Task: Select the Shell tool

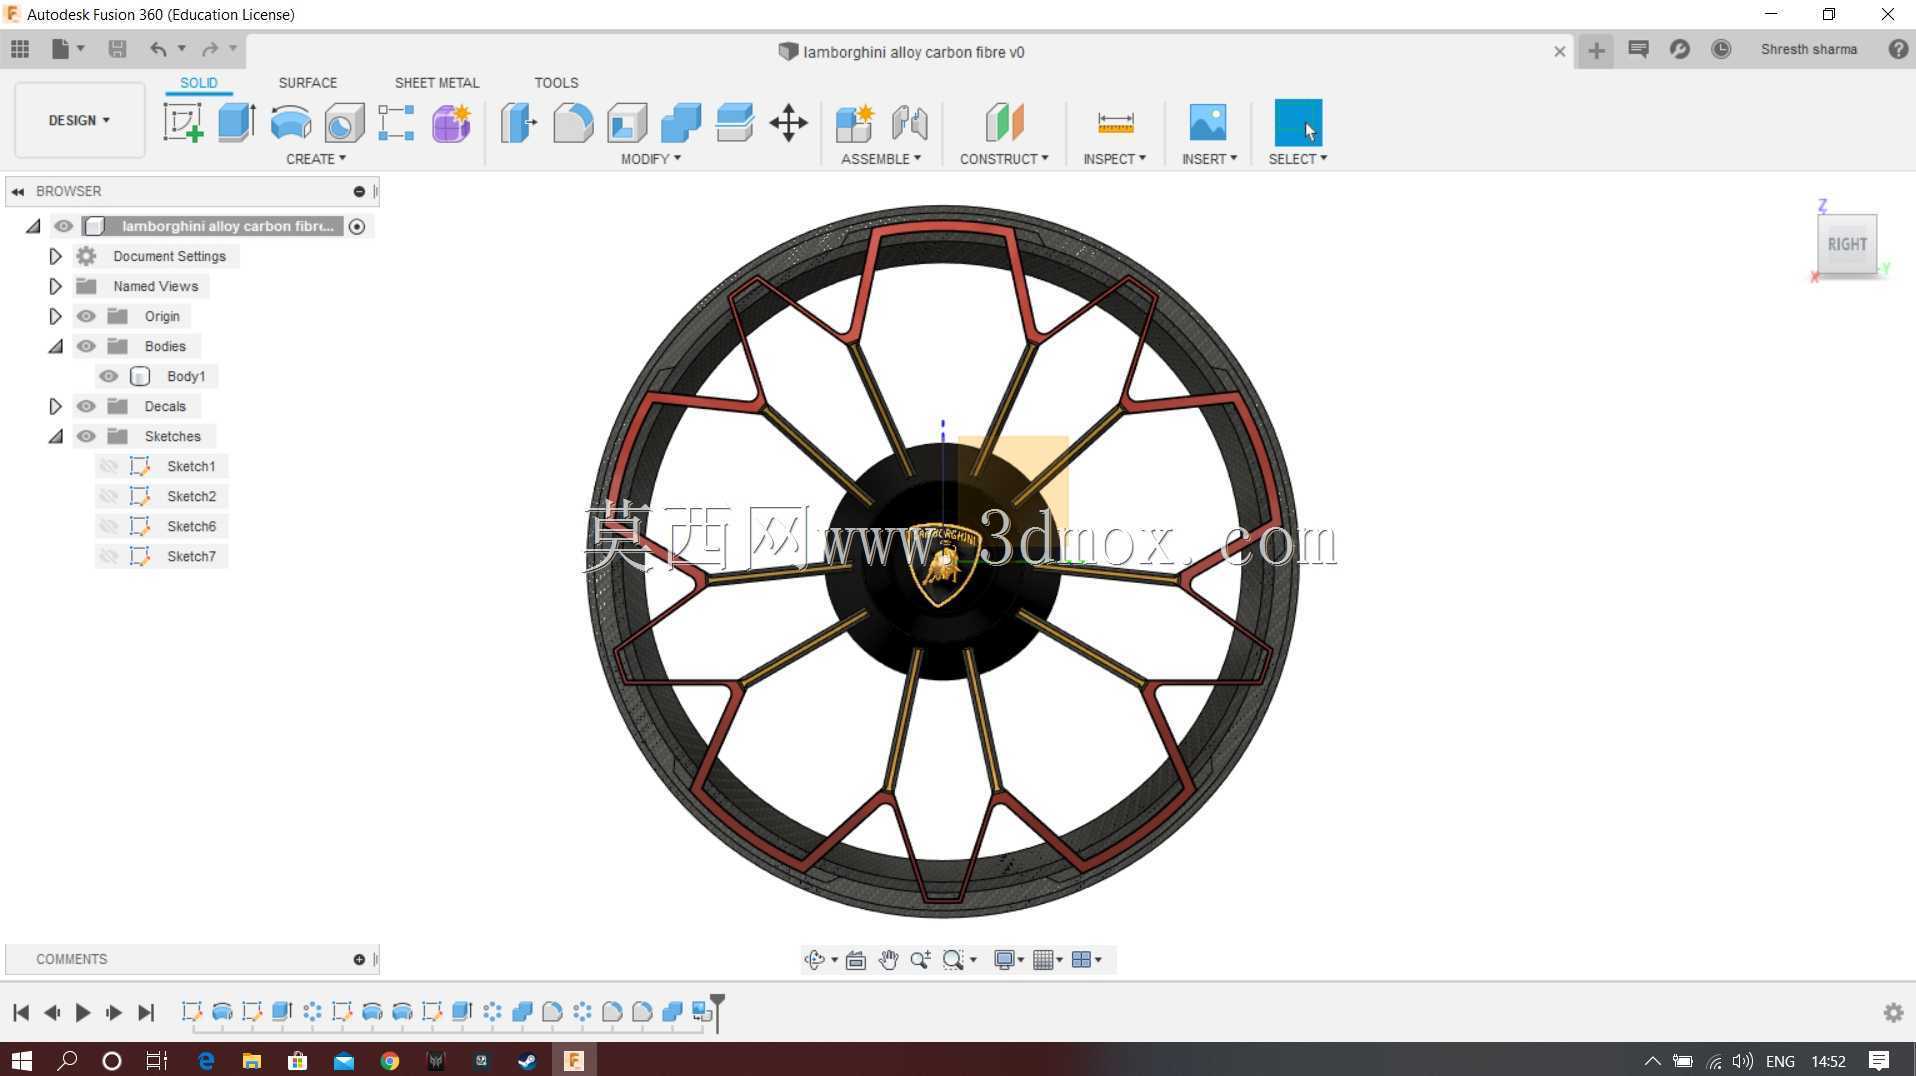Action: click(x=627, y=123)
